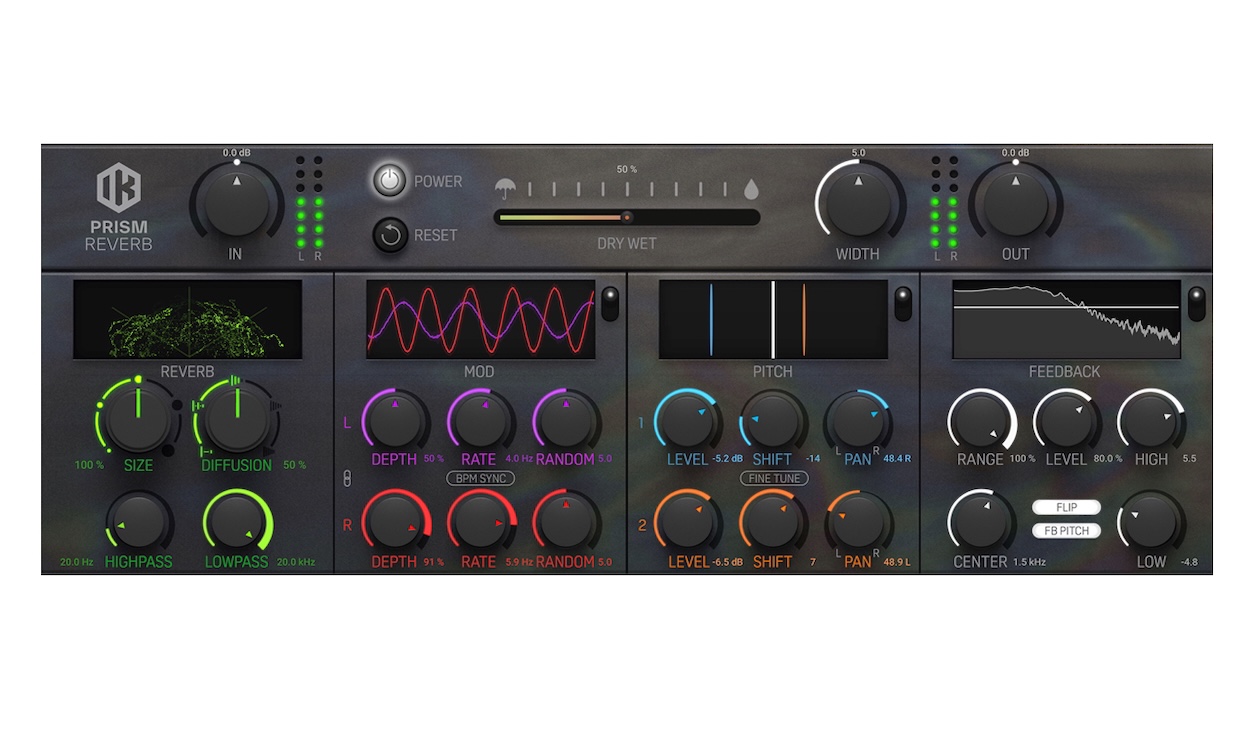Viewport: 1260px width, 756px height.
Task: Click the right channel RANDOM knob
Action: [x=566, y=522]
